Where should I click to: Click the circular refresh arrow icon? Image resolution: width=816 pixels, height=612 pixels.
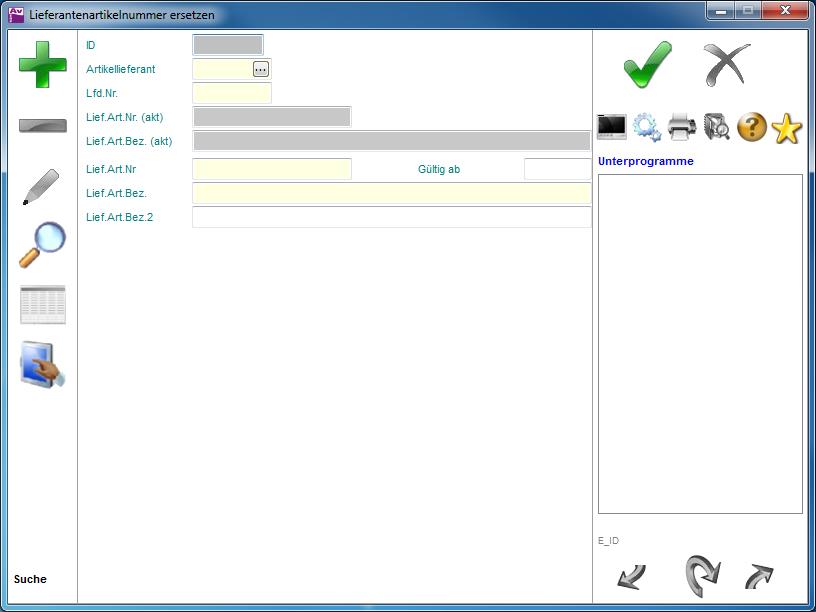[702, 576]
